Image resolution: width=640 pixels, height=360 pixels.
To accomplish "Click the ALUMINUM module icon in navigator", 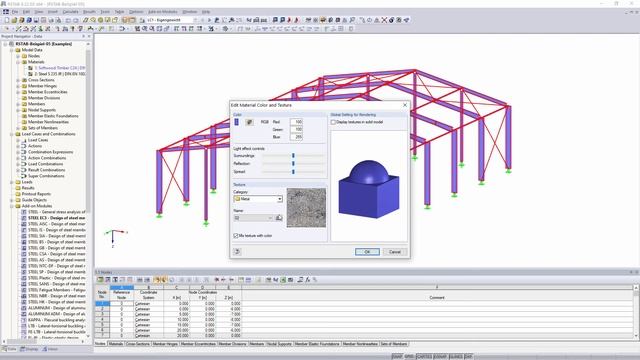I will 24,308.
